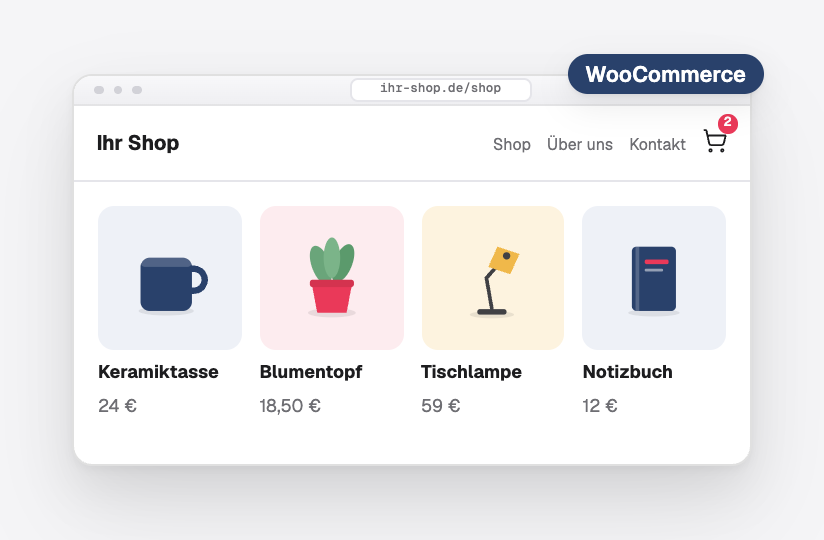
Task: Click the WooCommerce badge
Action: coord(666,74)
